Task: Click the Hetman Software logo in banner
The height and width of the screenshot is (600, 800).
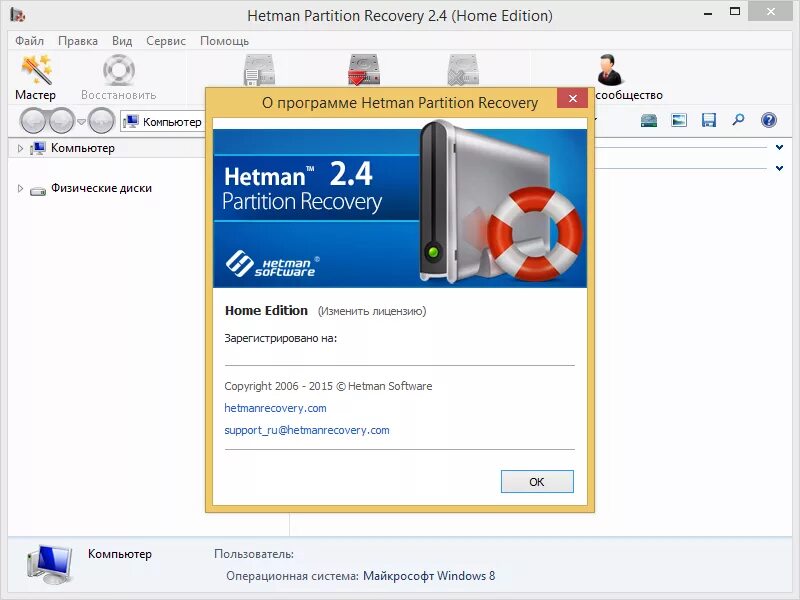Action: pos(271,264)
